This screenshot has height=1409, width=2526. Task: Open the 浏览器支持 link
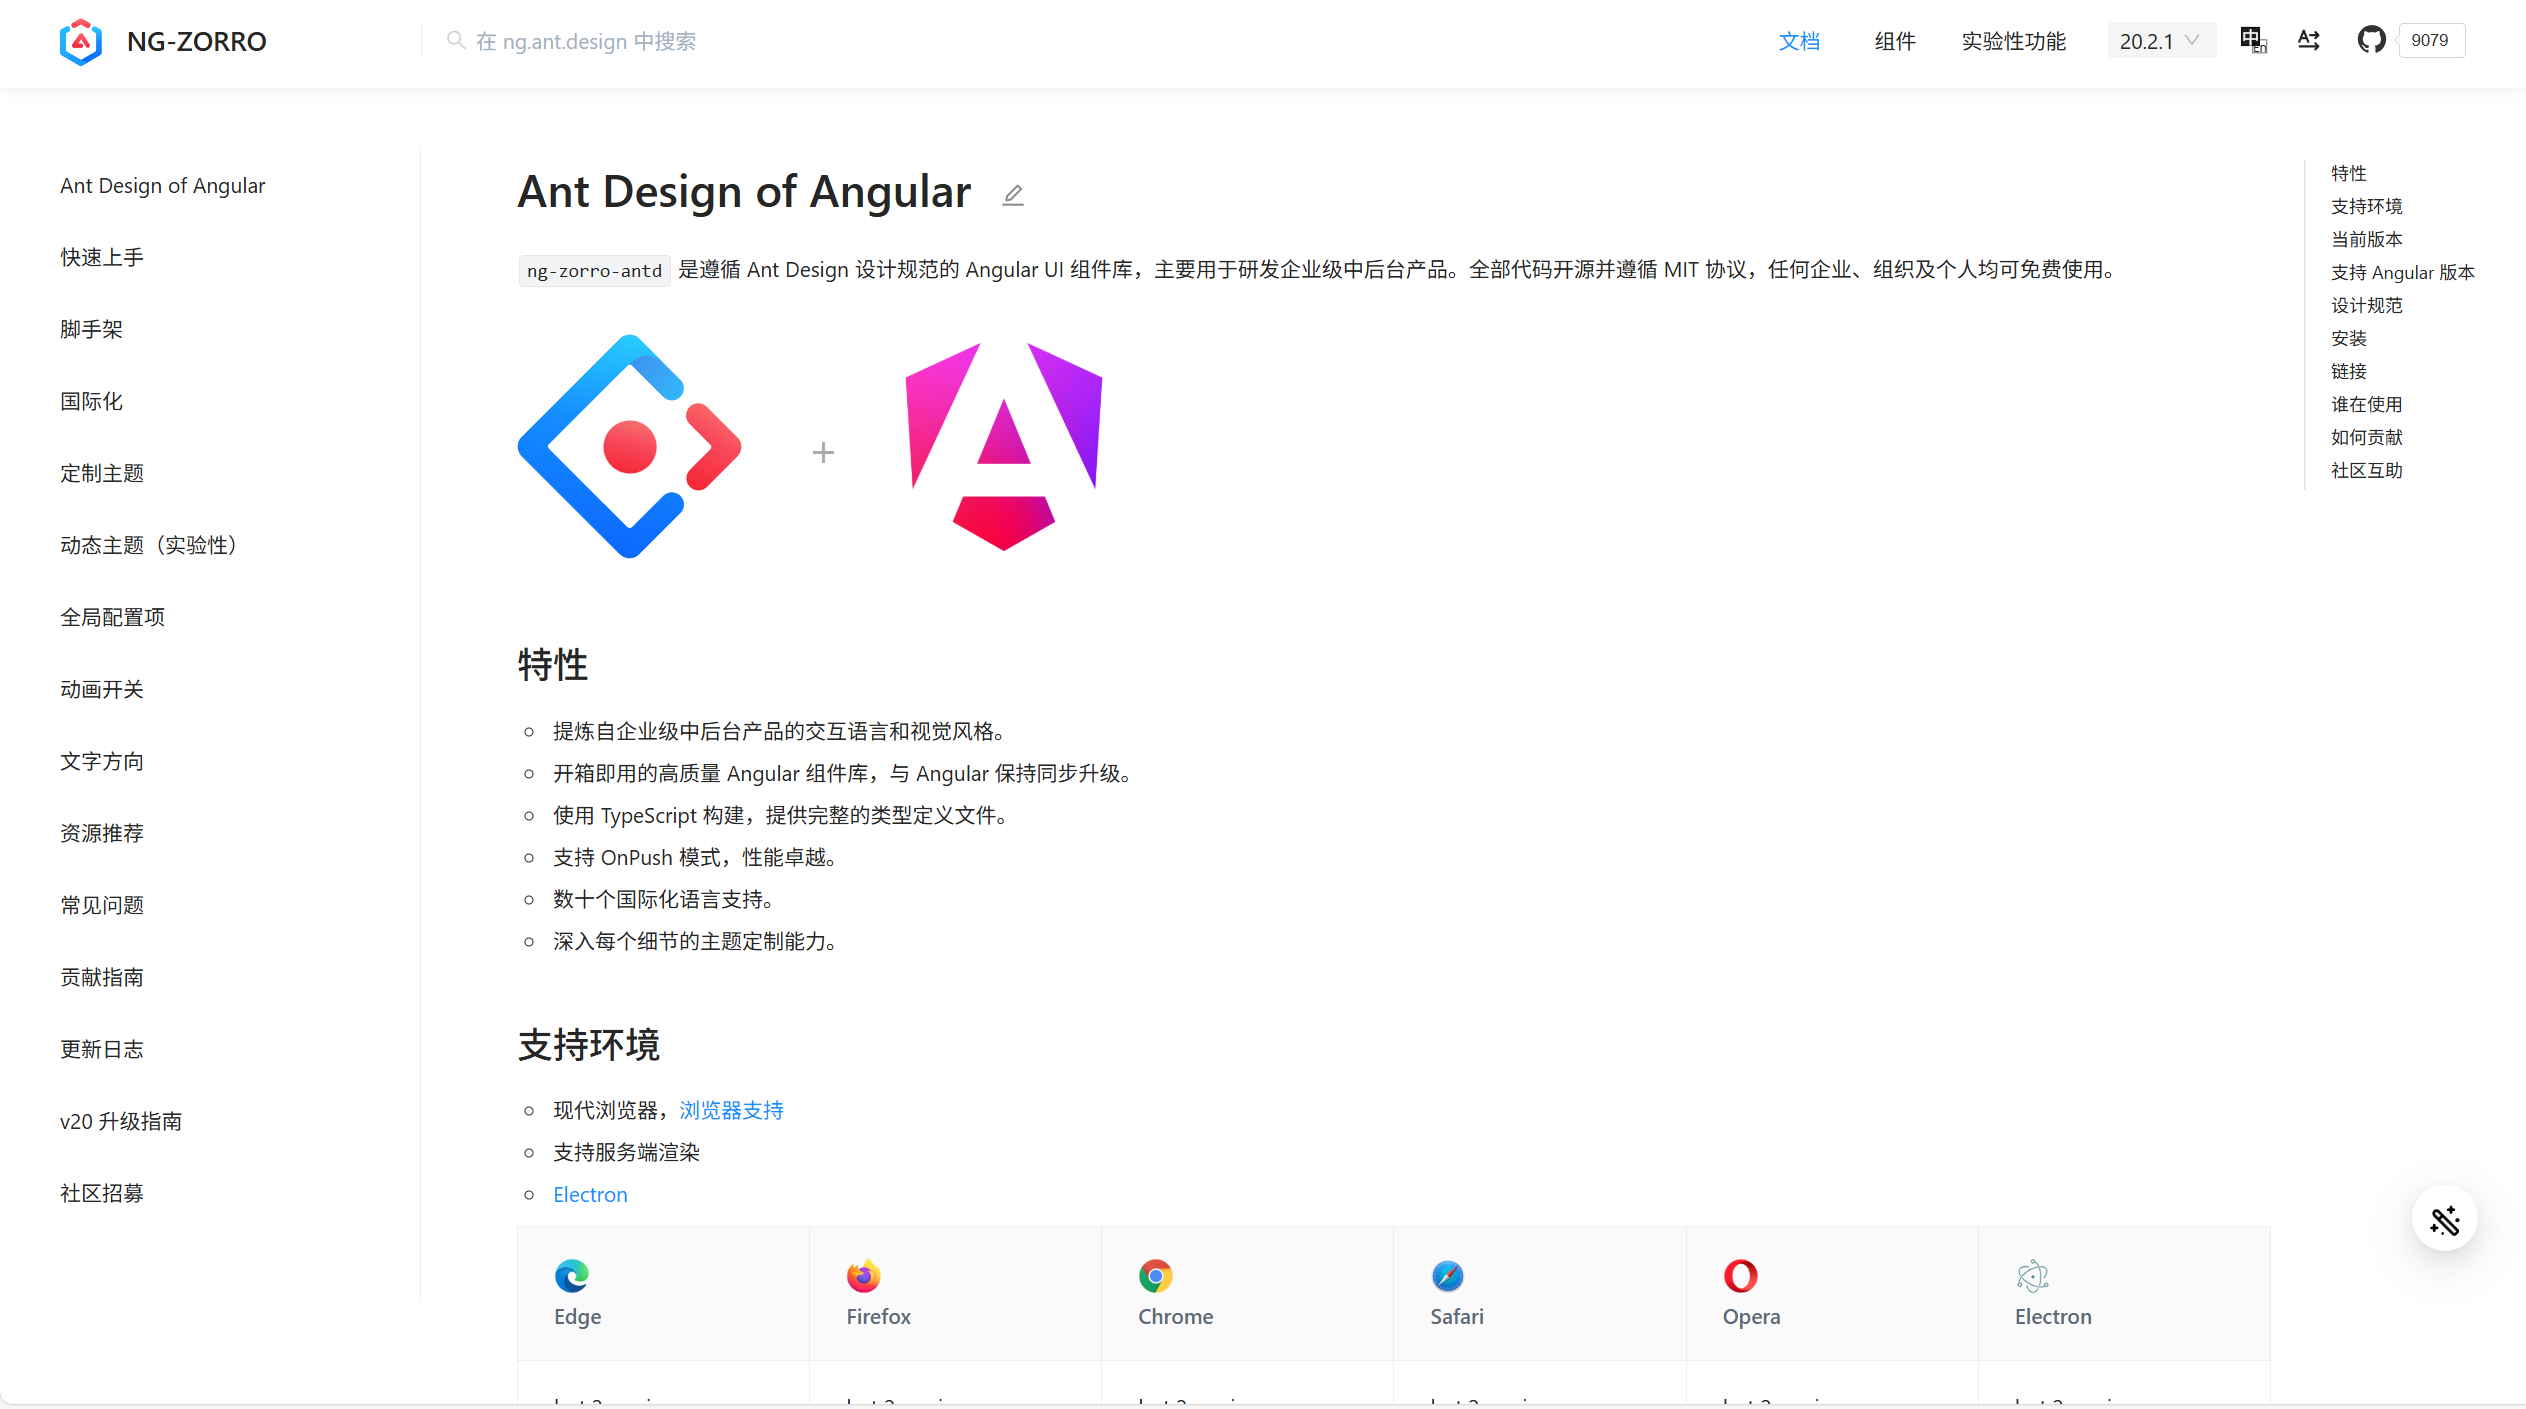731,1110
